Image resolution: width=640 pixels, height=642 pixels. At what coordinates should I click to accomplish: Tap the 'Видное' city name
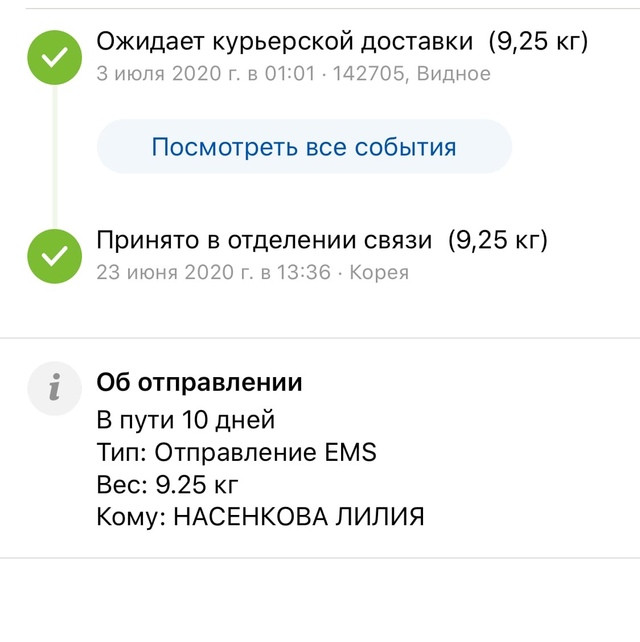tap(454, 74)
